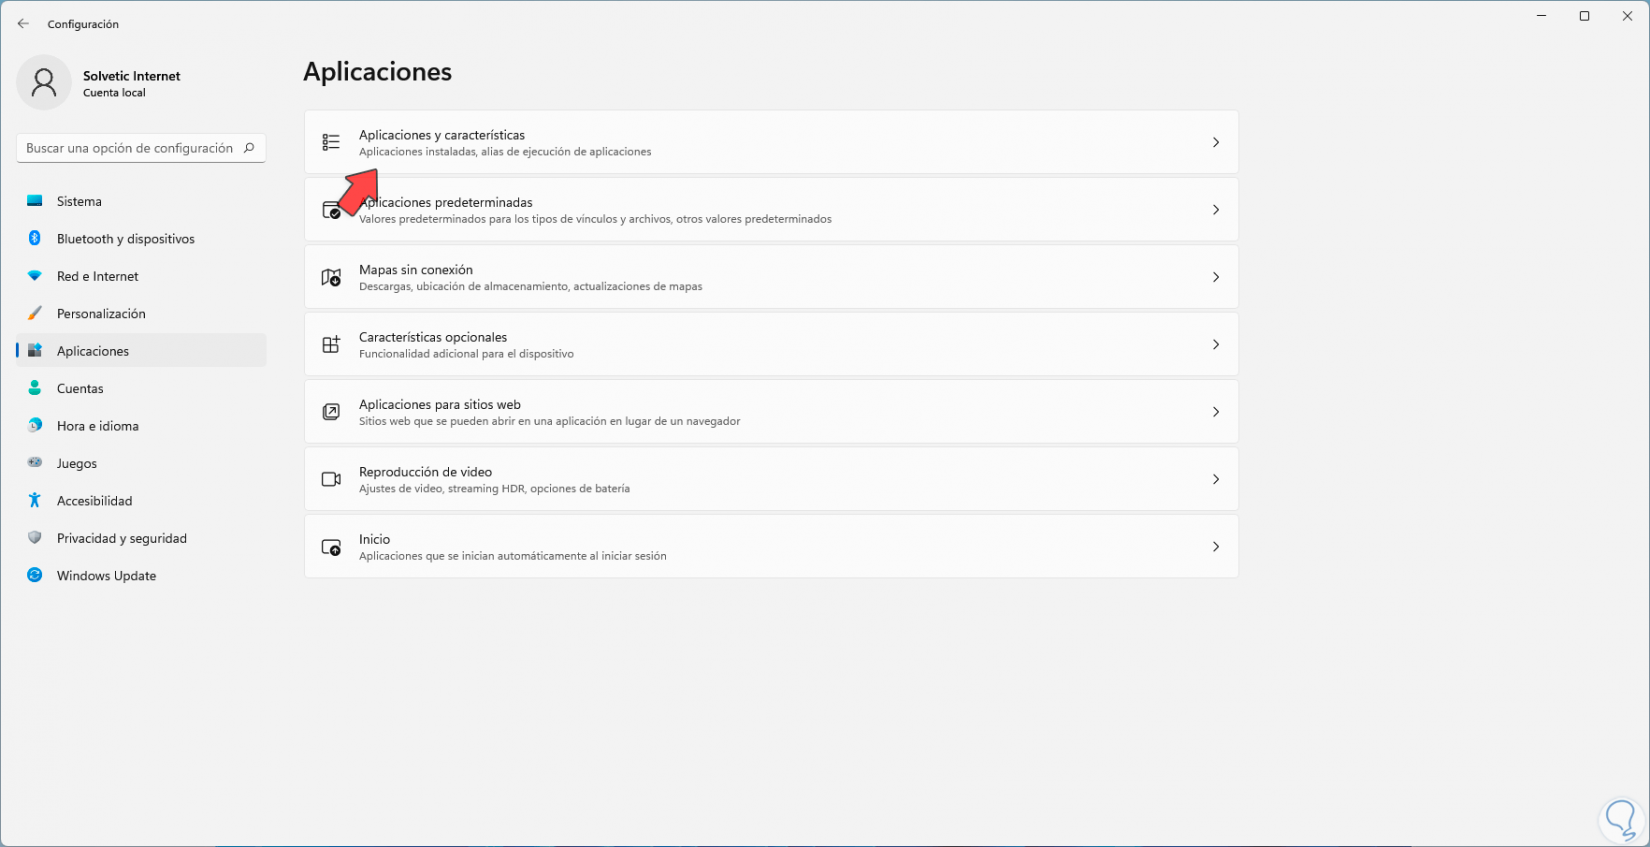Image resolution: width=1650 pixels, height=847 pixels.
Task: Click the Reproducción de video camera icon
Action: (331, 480)
